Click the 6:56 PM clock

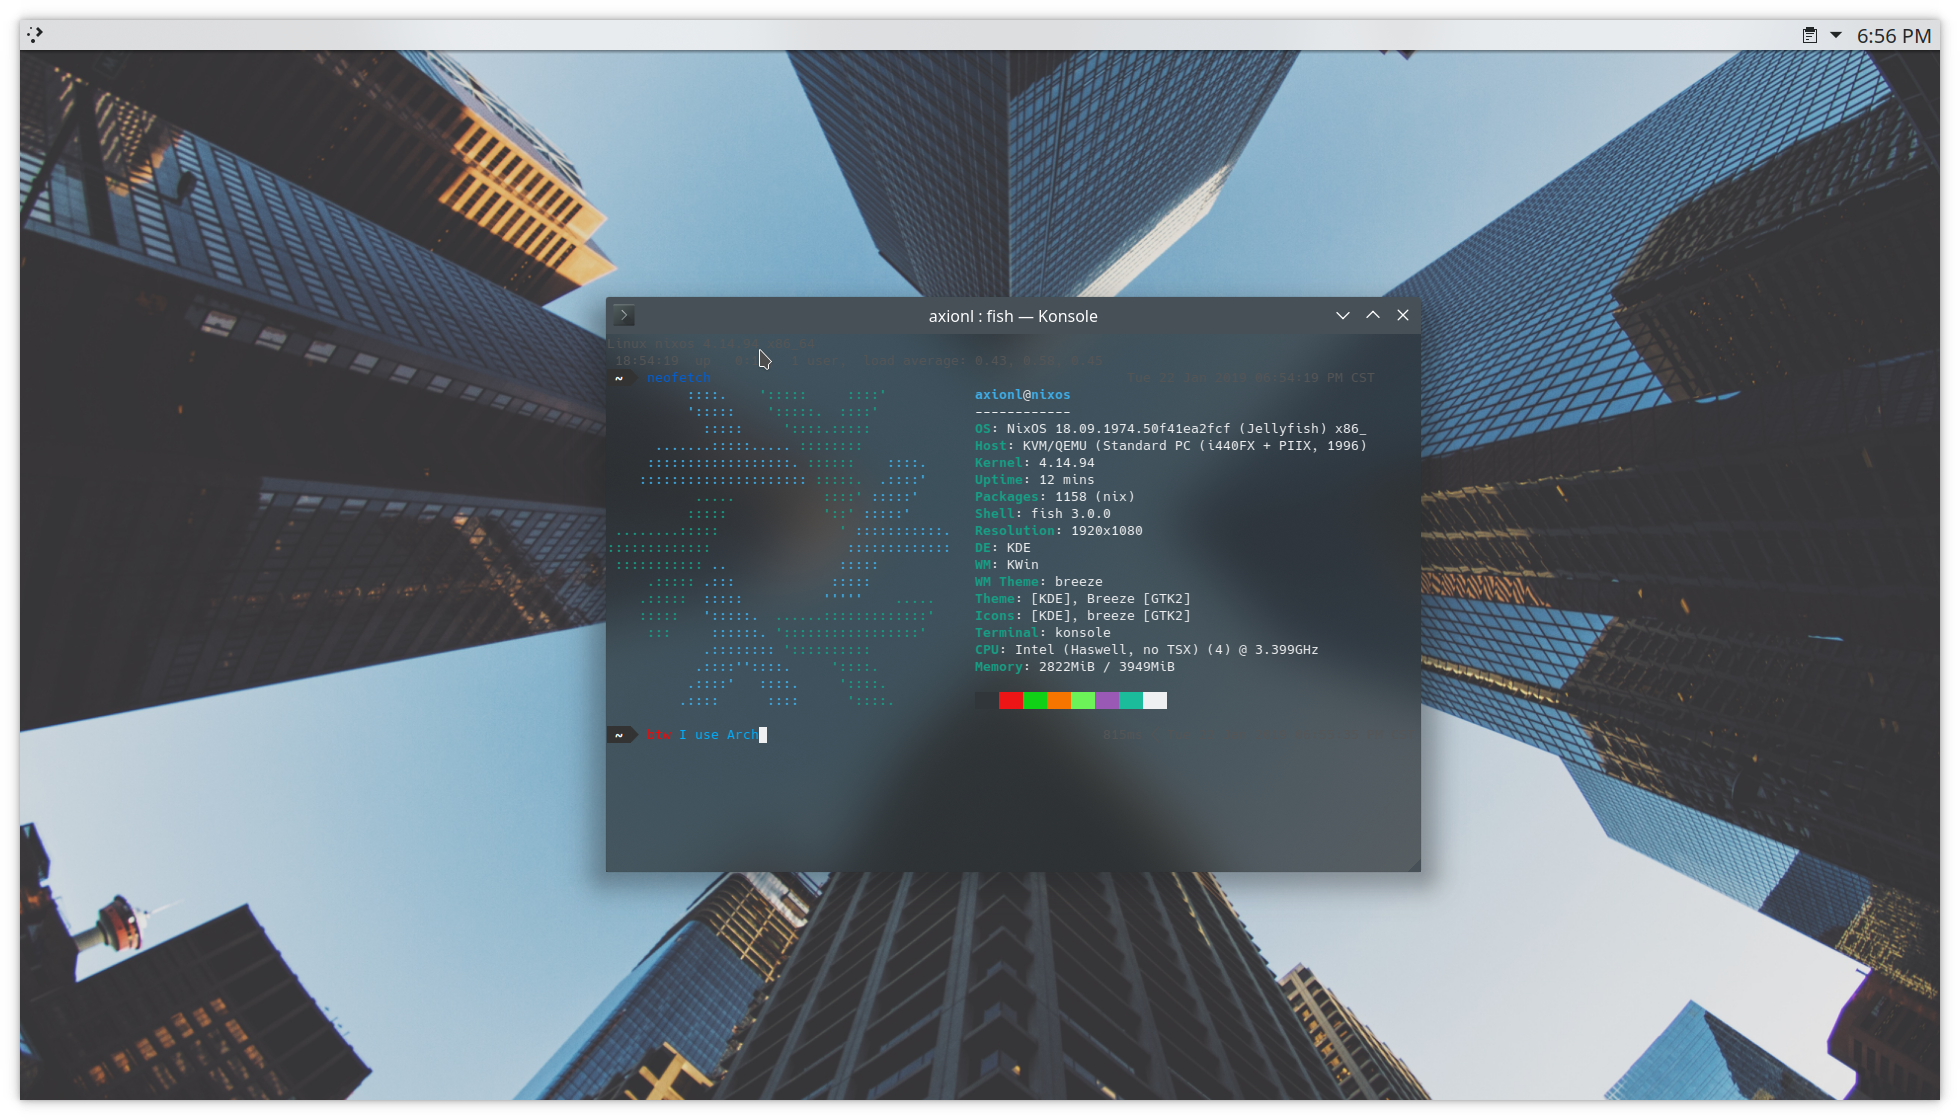tap(1894, 36)
